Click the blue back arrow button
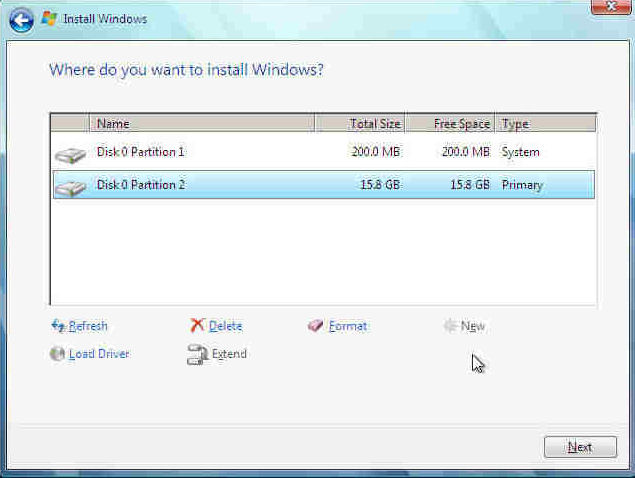Image resolution: width=635 pixels, height=478 pixels. point(22,18)
